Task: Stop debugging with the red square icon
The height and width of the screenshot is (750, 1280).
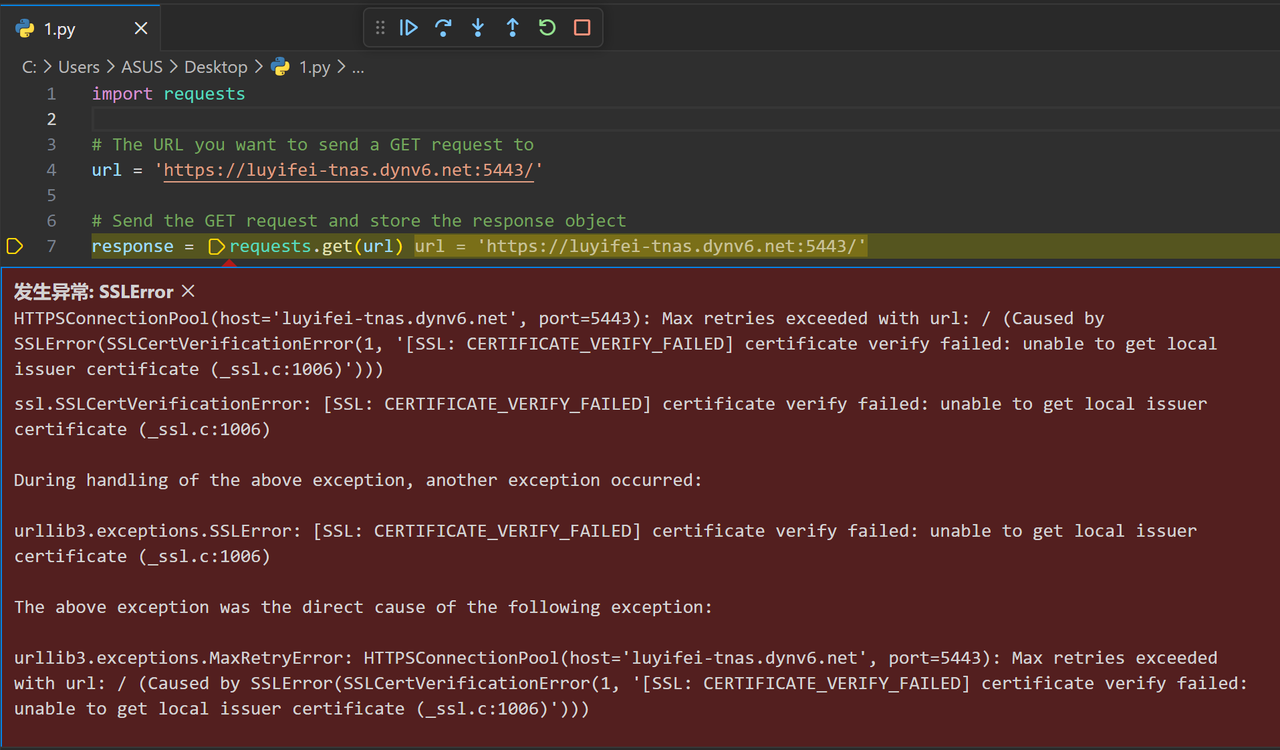Action: pyautogui.click(x=582, y=28)
